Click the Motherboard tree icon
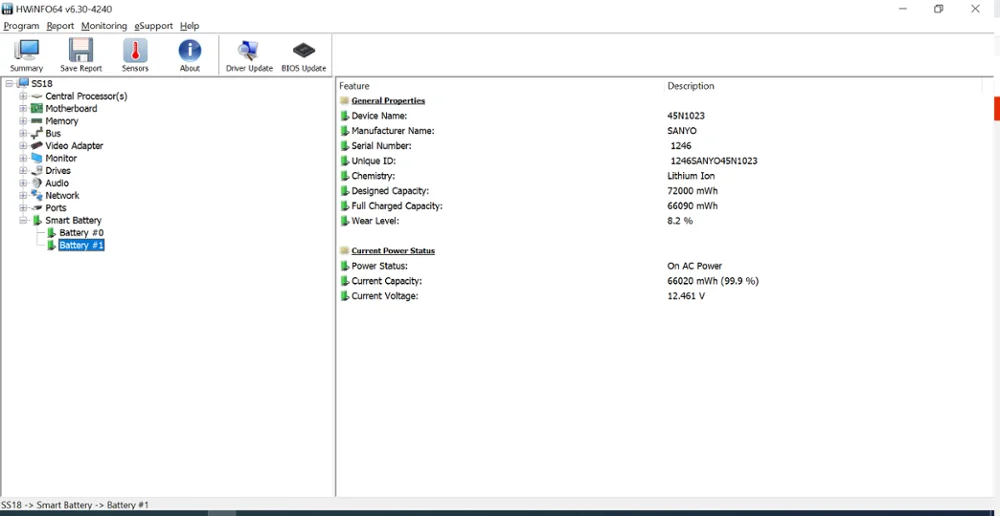1000x516 pixels. point(36,108)
